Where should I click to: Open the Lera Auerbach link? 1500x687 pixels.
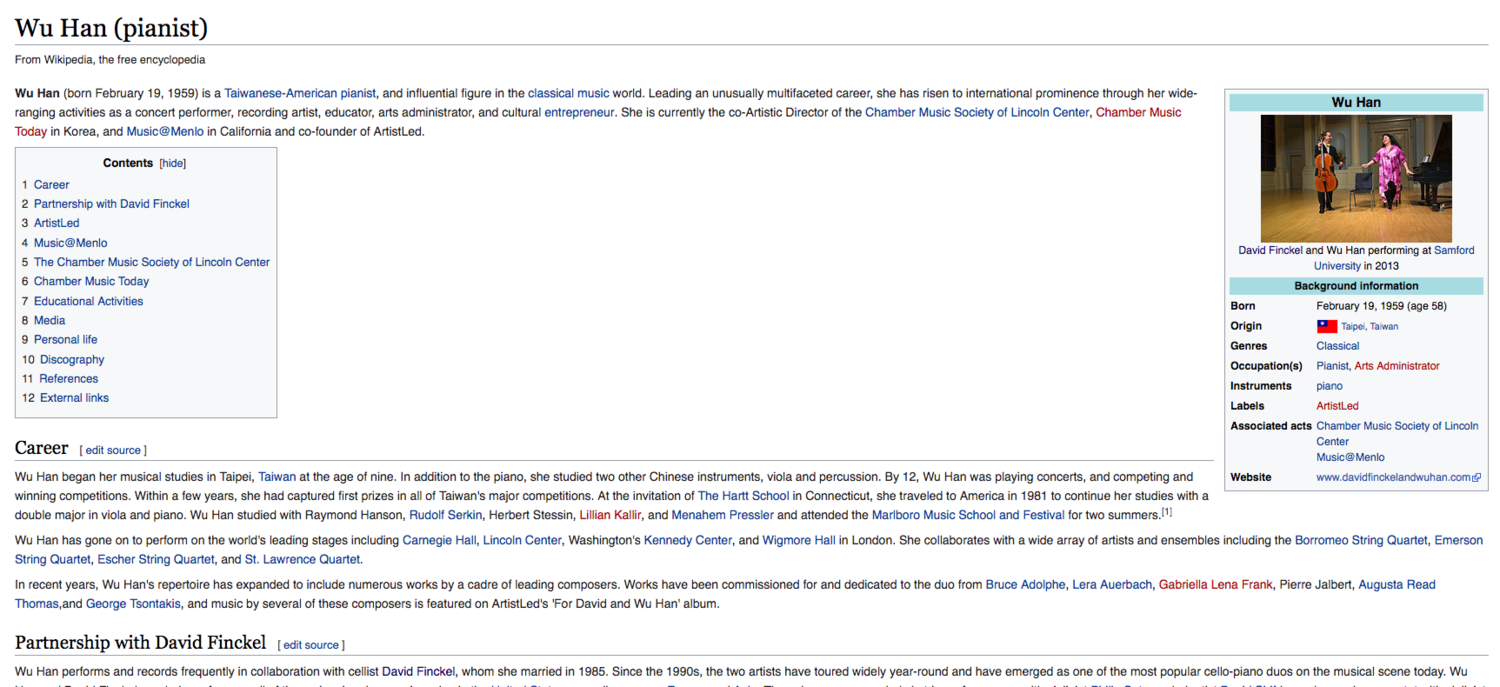point(1112,585)
